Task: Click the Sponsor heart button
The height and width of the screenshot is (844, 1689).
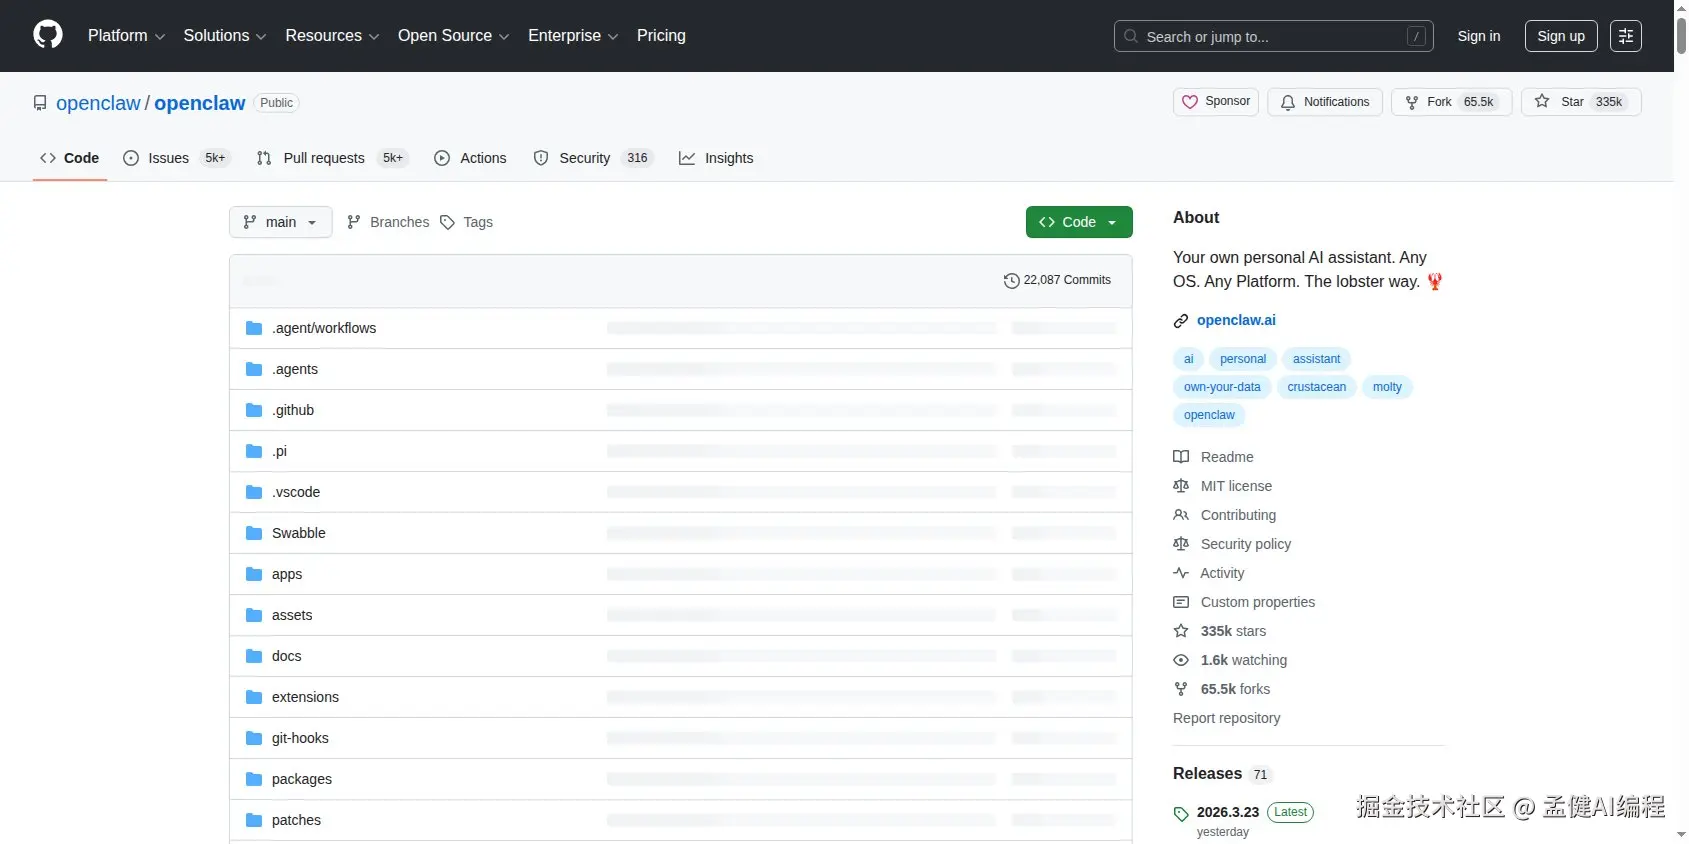Action: coord(1215,102)
